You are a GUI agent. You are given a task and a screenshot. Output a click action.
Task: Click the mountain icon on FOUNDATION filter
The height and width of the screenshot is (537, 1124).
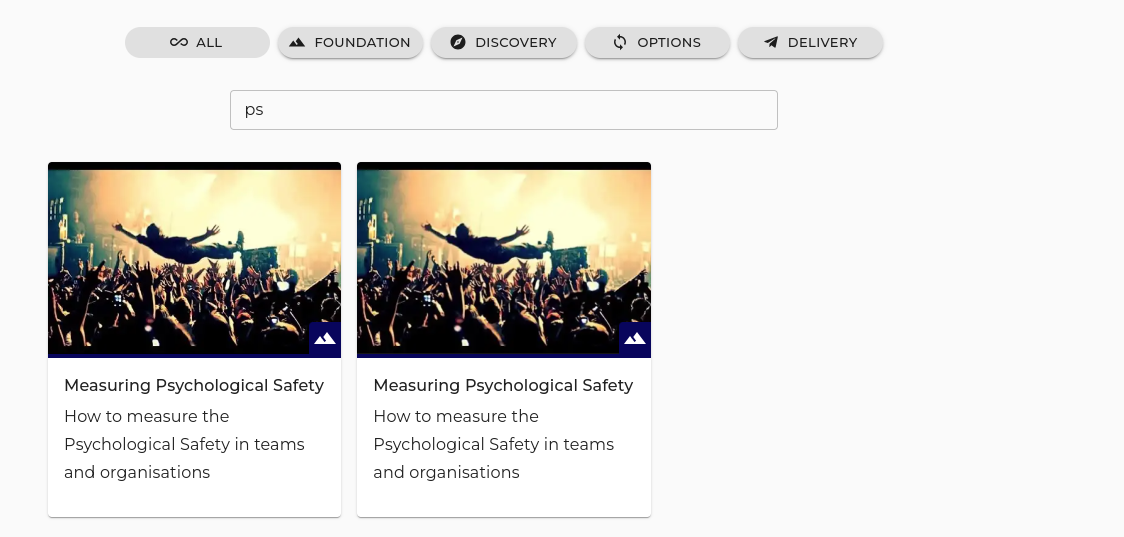coord(297,42)
